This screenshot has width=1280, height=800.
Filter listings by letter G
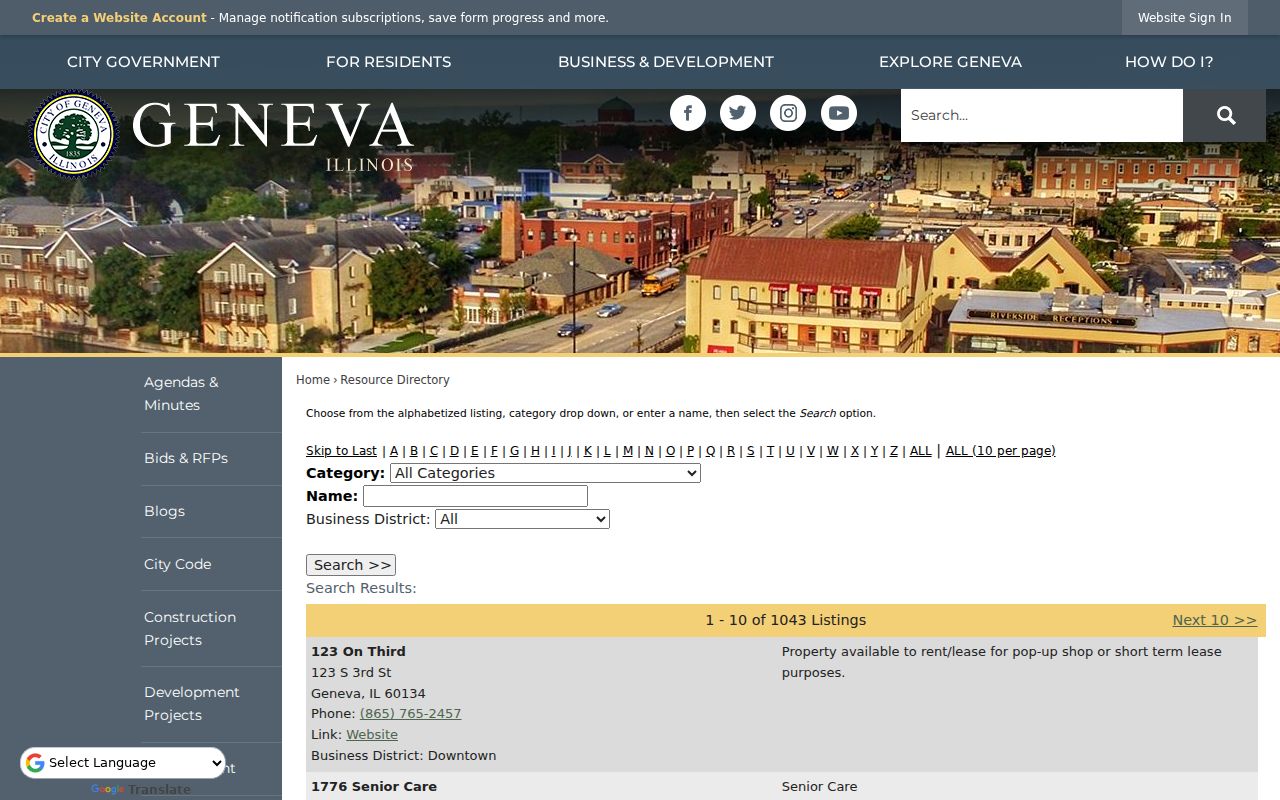click(x=514, y=451)
